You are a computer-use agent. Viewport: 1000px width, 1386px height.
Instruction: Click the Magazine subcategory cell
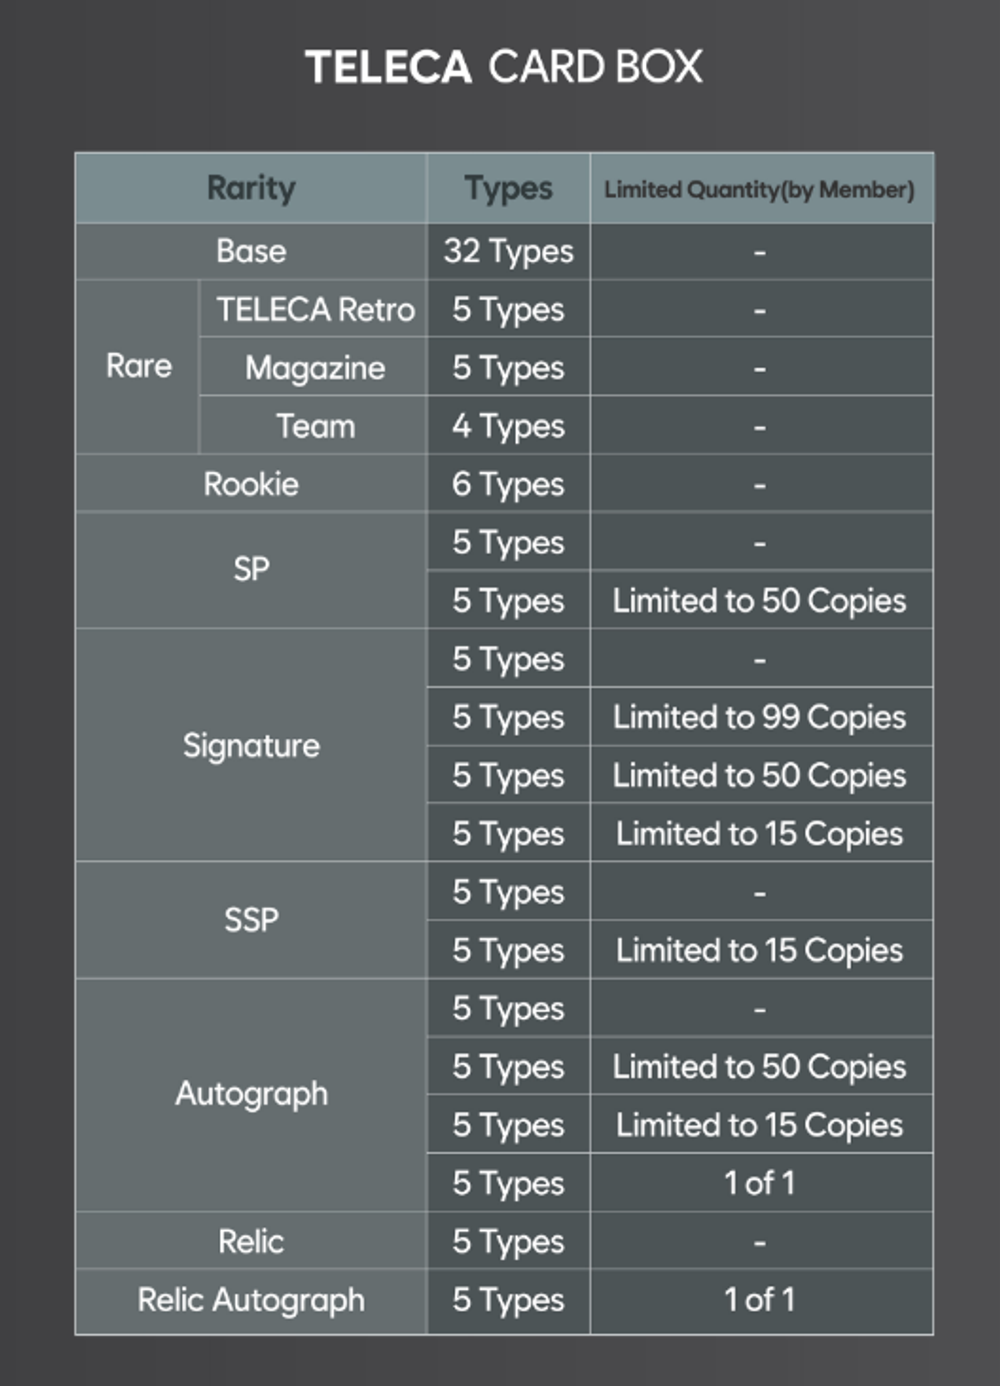315,367
